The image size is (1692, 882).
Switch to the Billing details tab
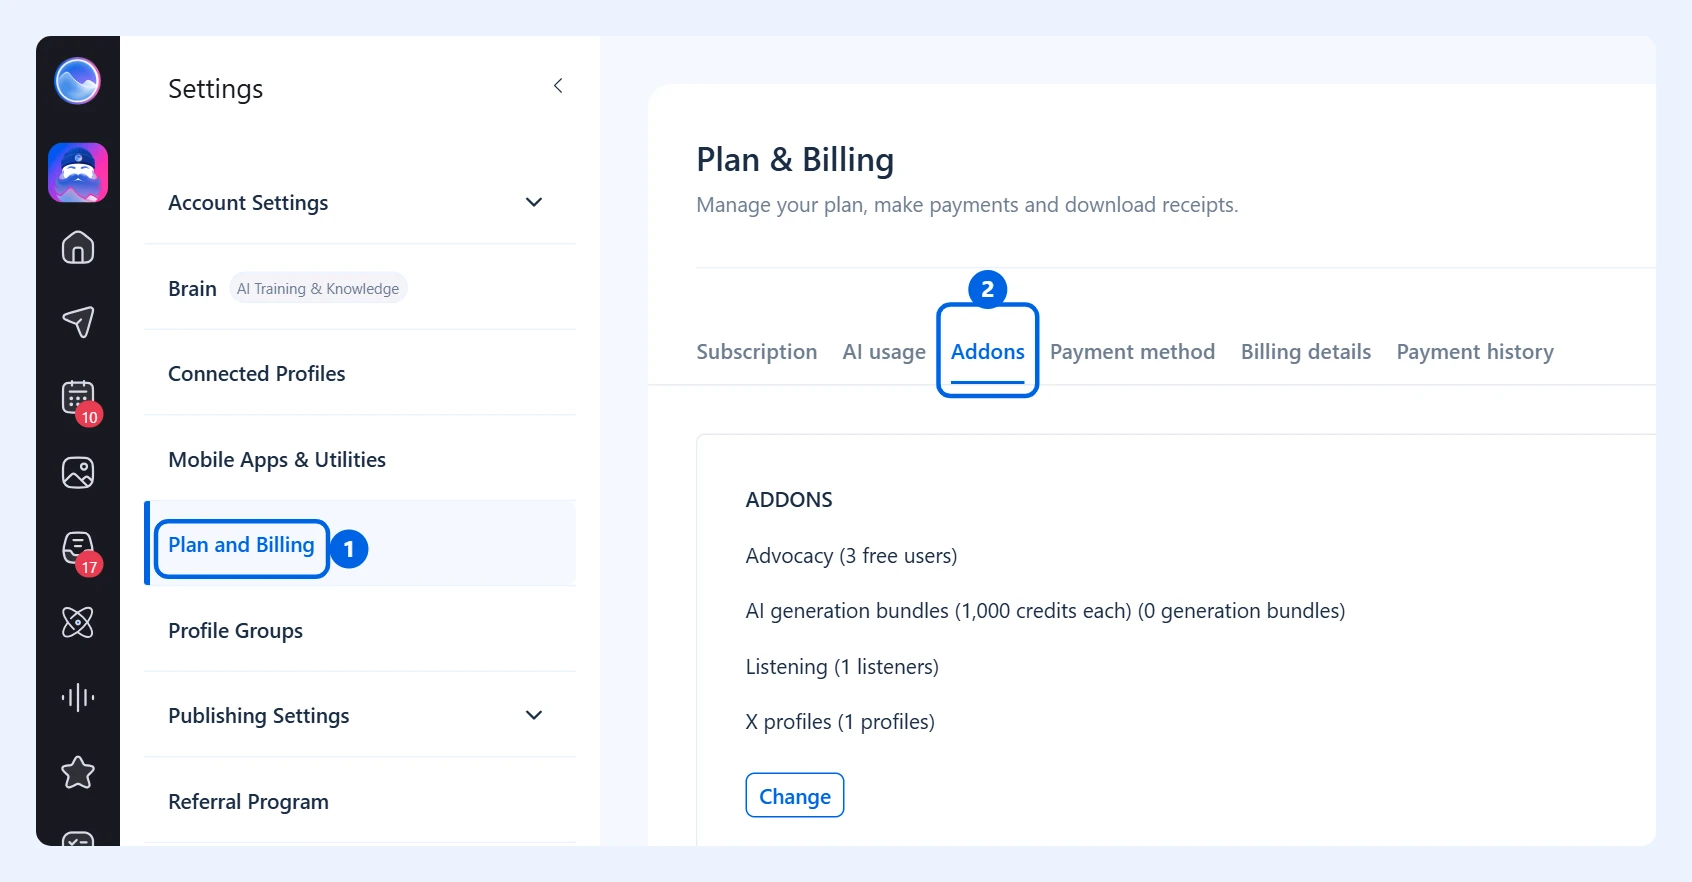tap(1306, 352)
